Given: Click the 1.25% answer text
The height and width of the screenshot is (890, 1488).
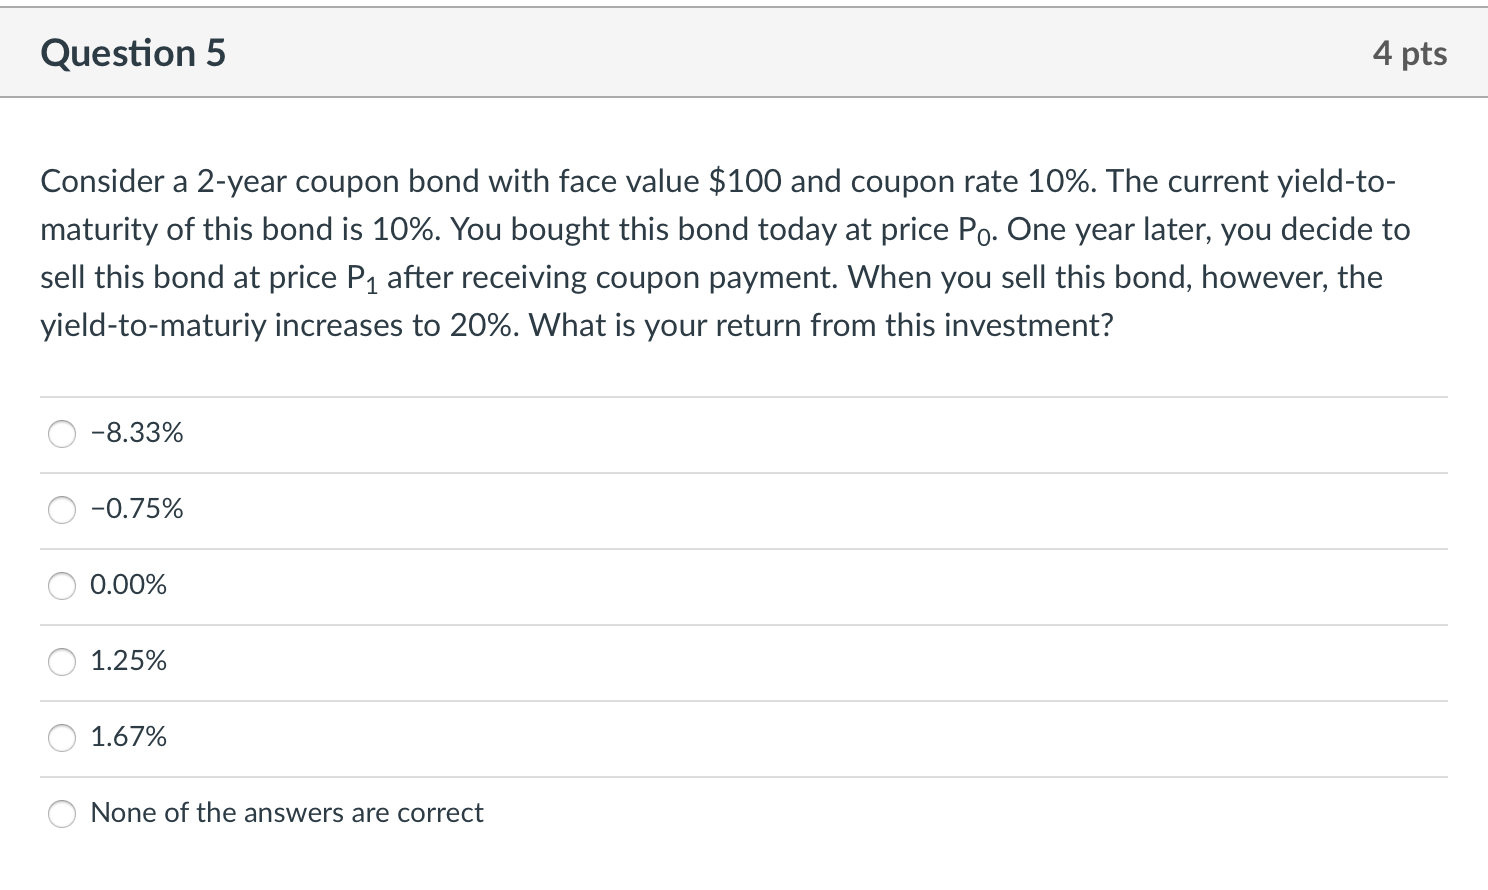Looking at the screenshot, I should click(128, 660).
